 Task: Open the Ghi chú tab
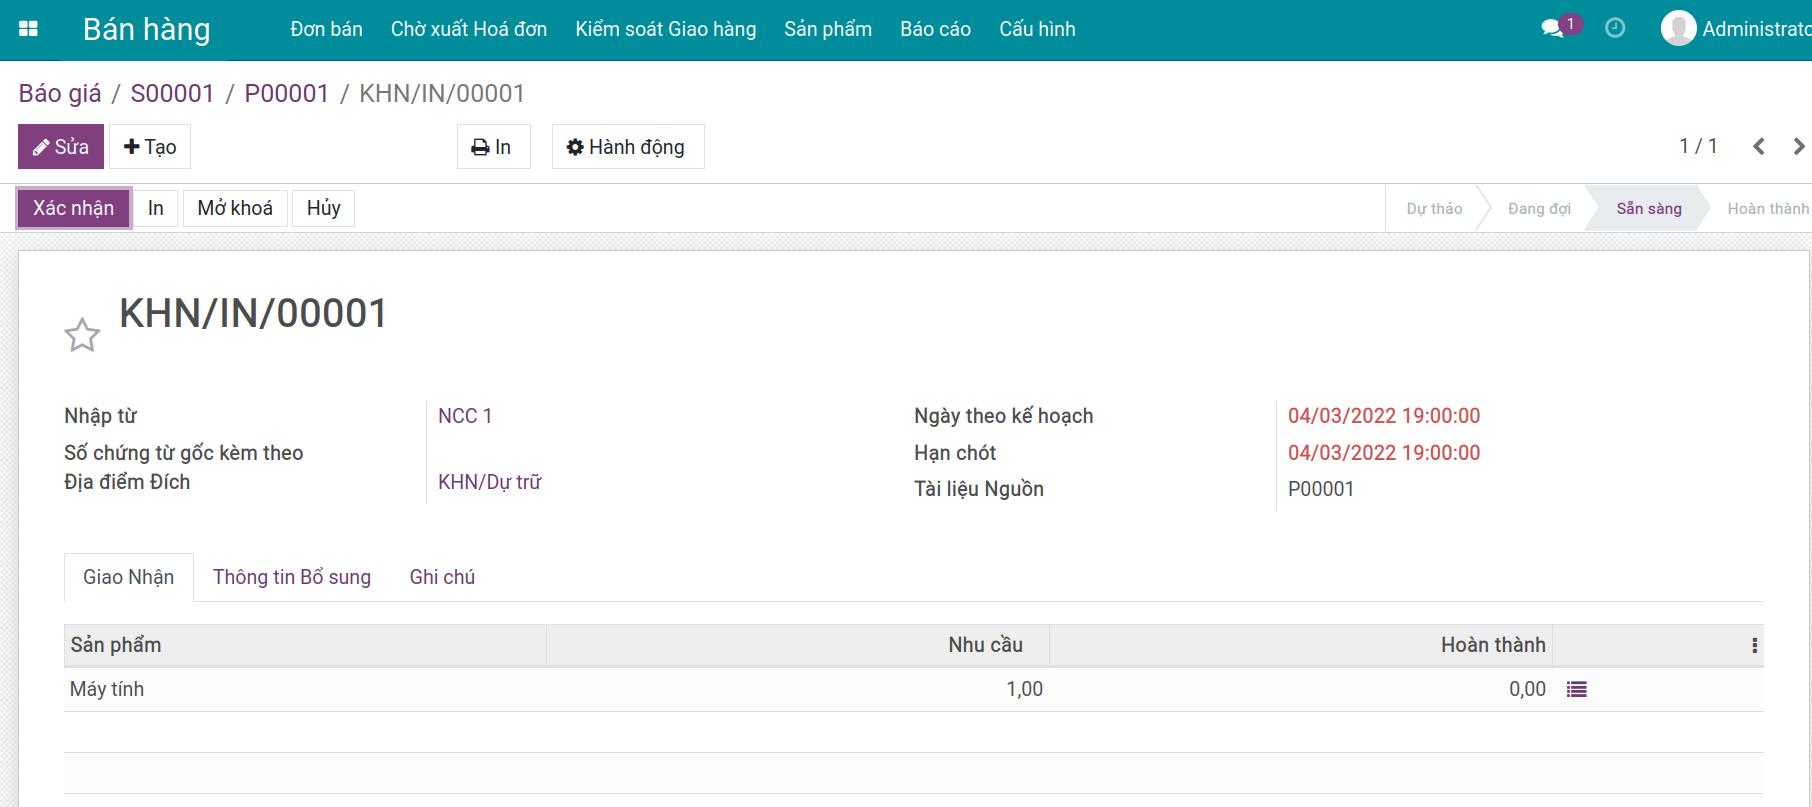[442, 577]
